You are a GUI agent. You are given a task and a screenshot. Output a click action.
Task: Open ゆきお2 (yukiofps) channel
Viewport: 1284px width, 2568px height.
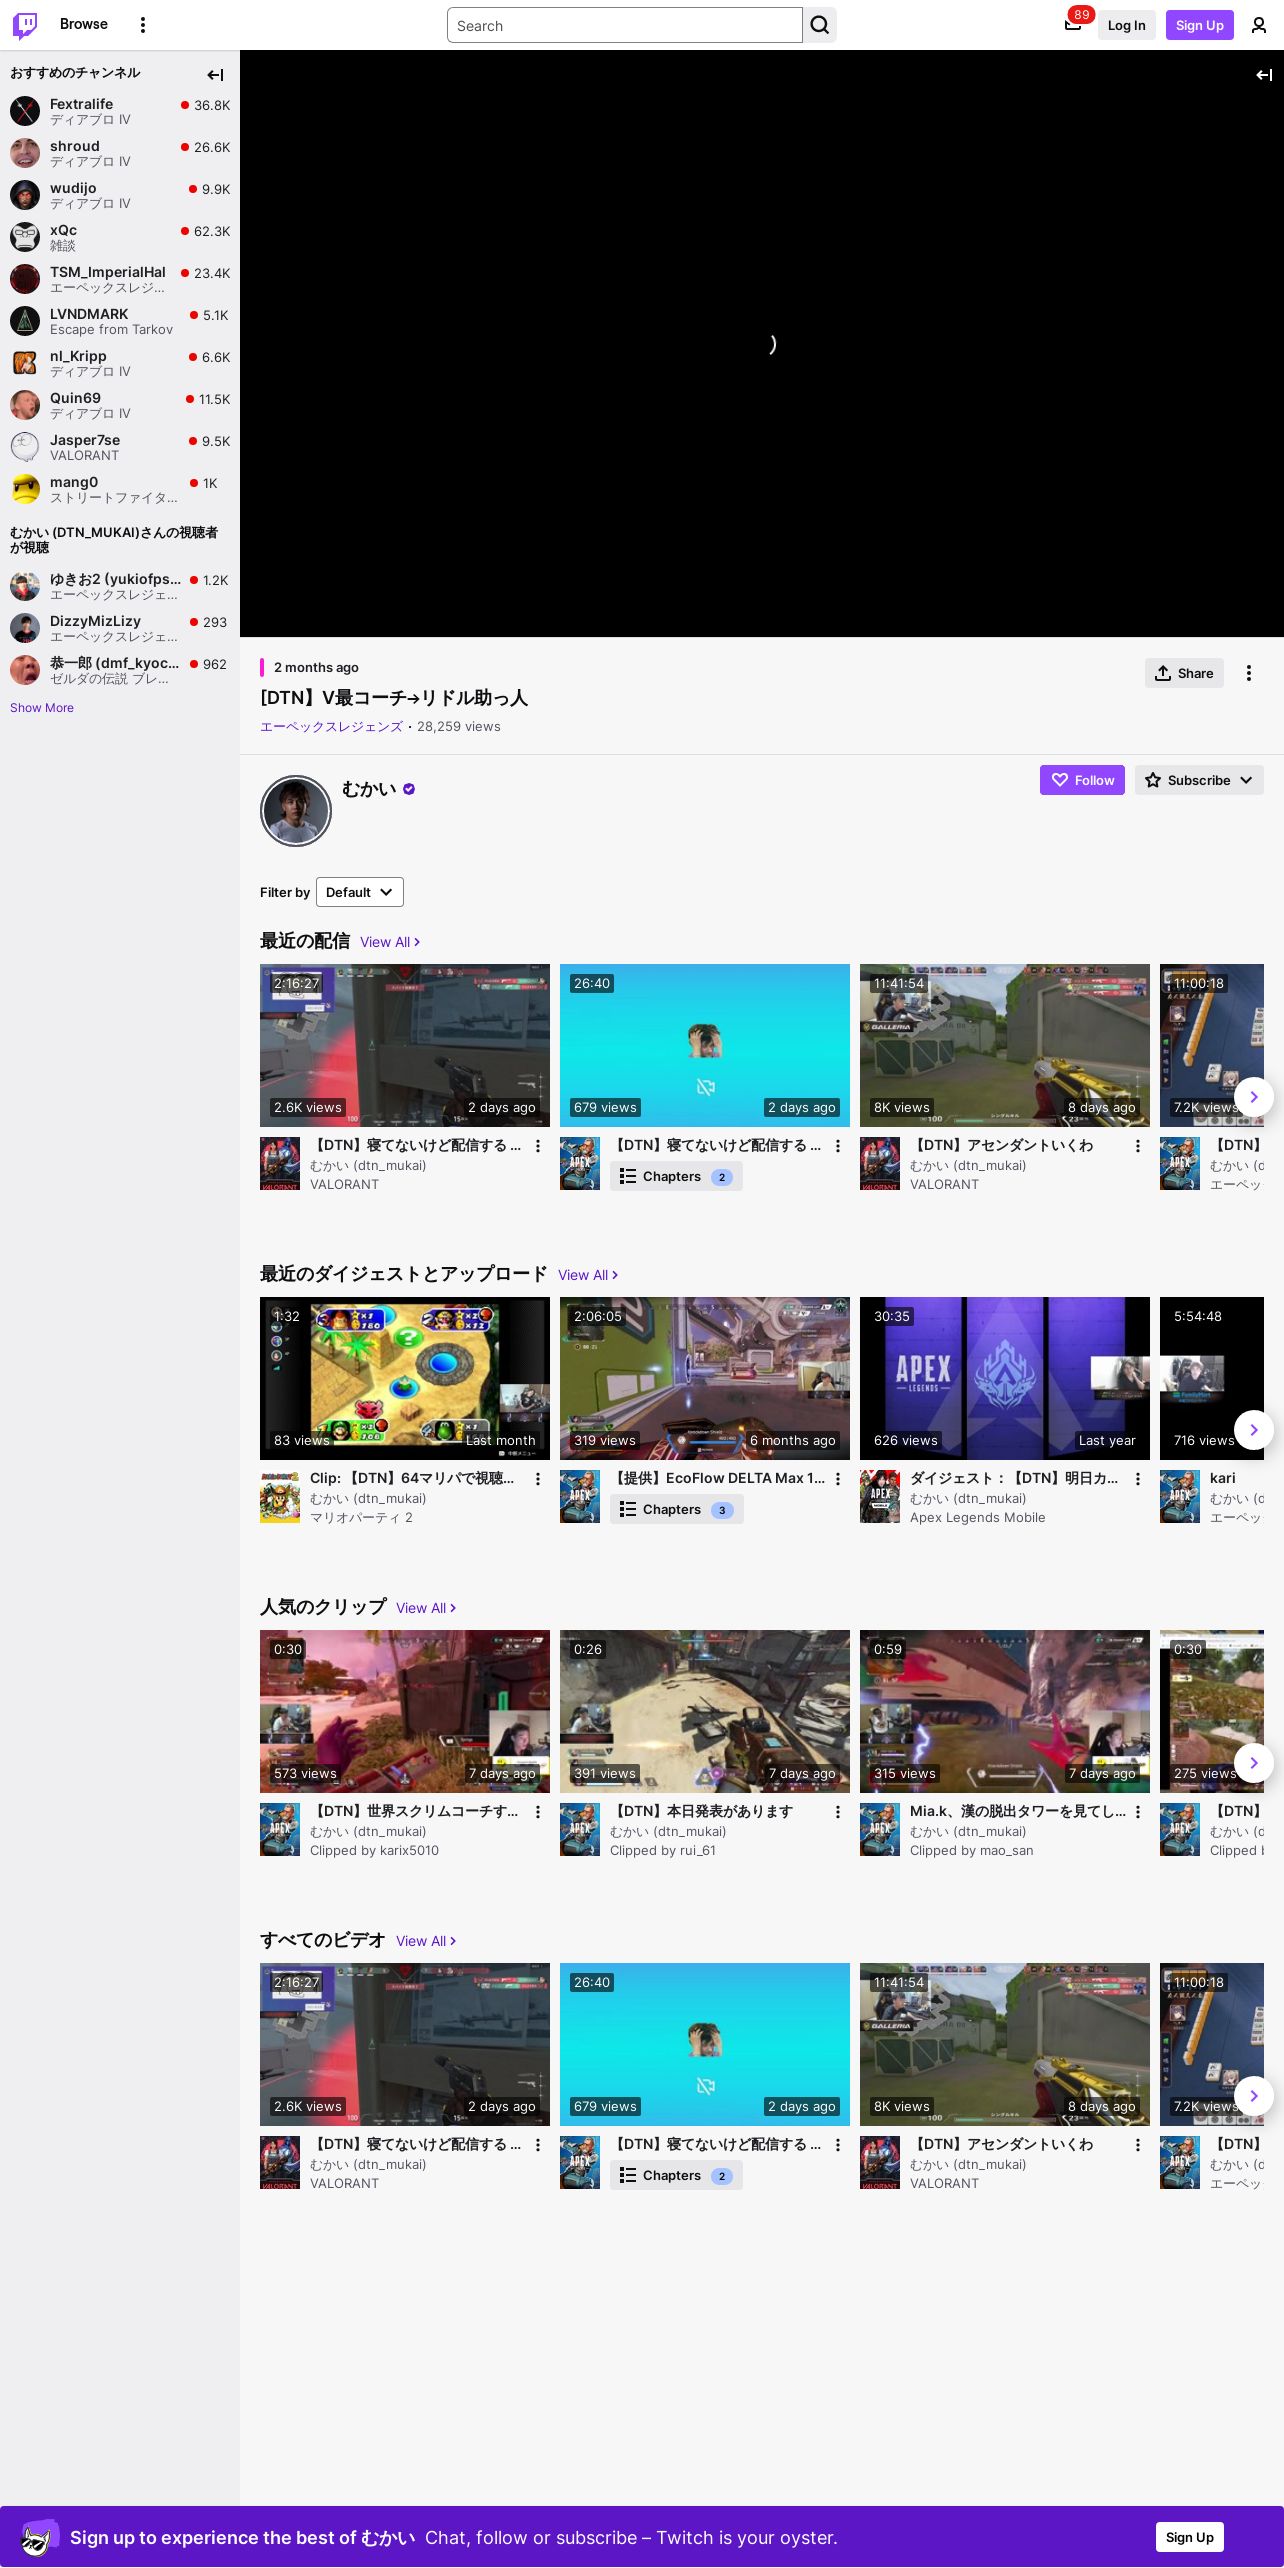click(x=120, y=586)
